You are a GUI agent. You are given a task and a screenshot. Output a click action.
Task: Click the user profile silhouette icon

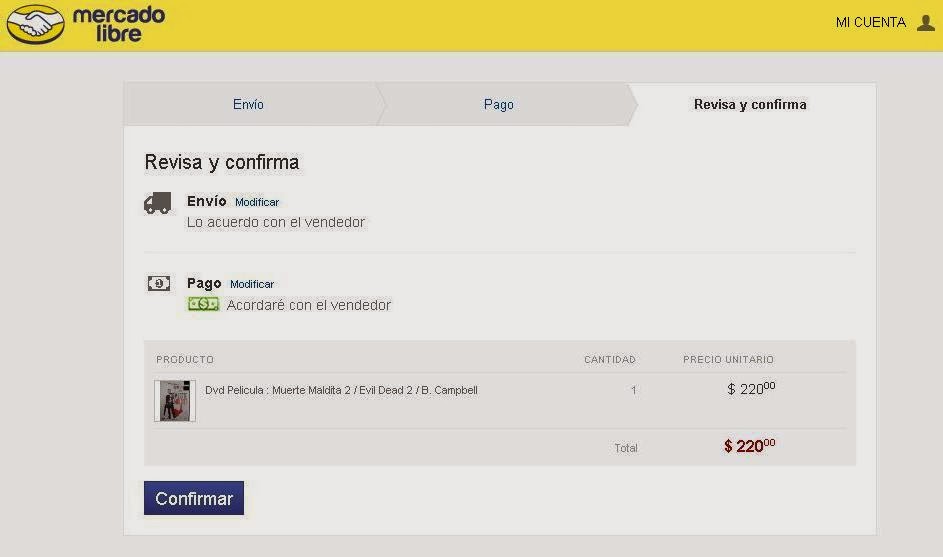click(925, 23)
